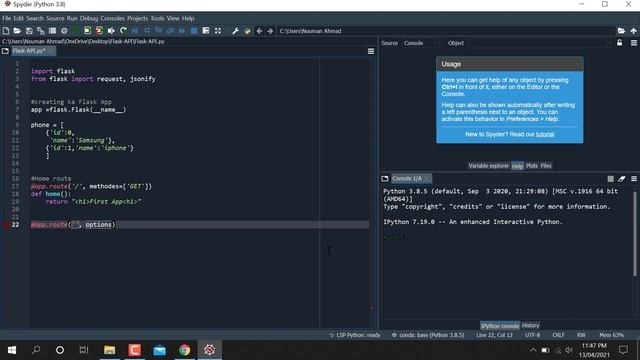Image resolution: width=640 pixels, height=360 pixels.
Task: Open the Help menu in menu bar
Action: pyautogui.click(x=188, y=18)
